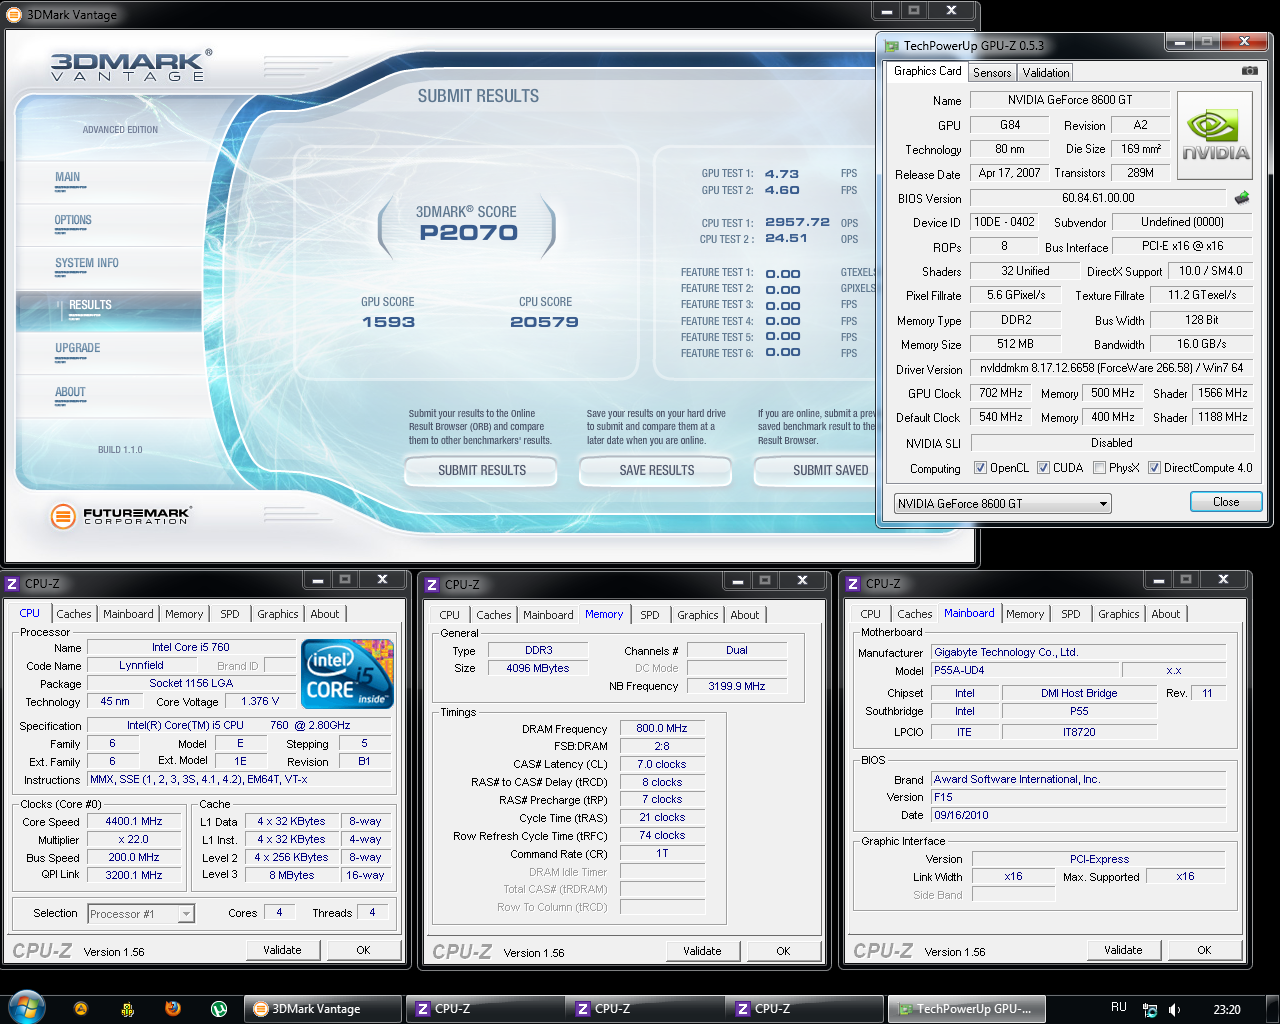Click the GPU-Z Name field 'NVIDIA GeForce 8600 GT'
1280x1024 pixels.
1070,100
